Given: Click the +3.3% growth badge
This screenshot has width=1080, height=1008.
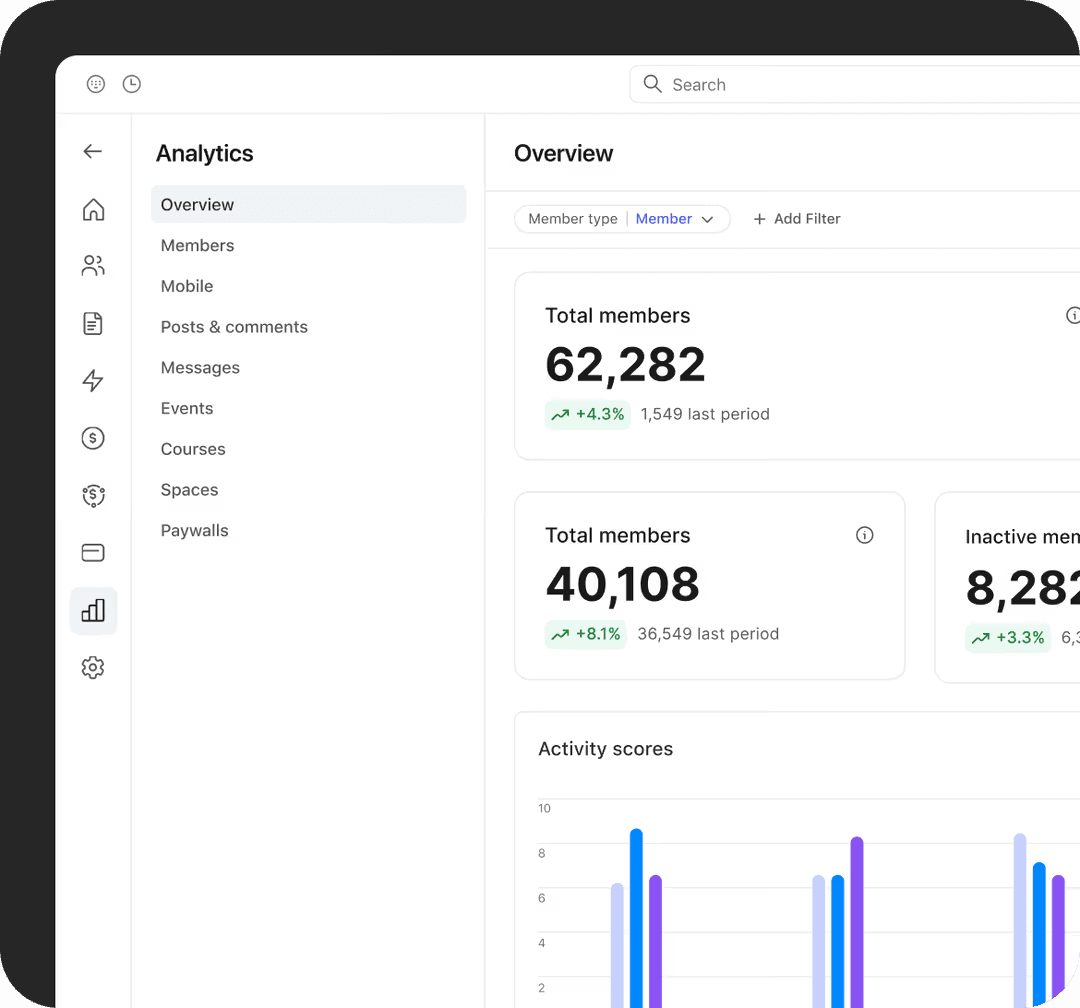Looking at the screenshot, I should 1008,637.
